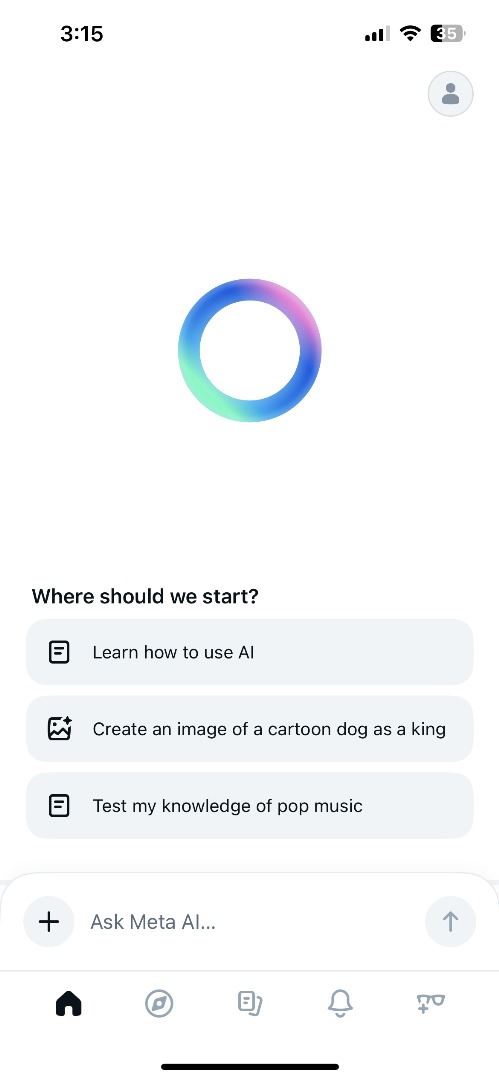The height and width of the screenshot is (1080, 499).
Task: Focus the Ask Meta AI input field
Action: click(250, 922)
